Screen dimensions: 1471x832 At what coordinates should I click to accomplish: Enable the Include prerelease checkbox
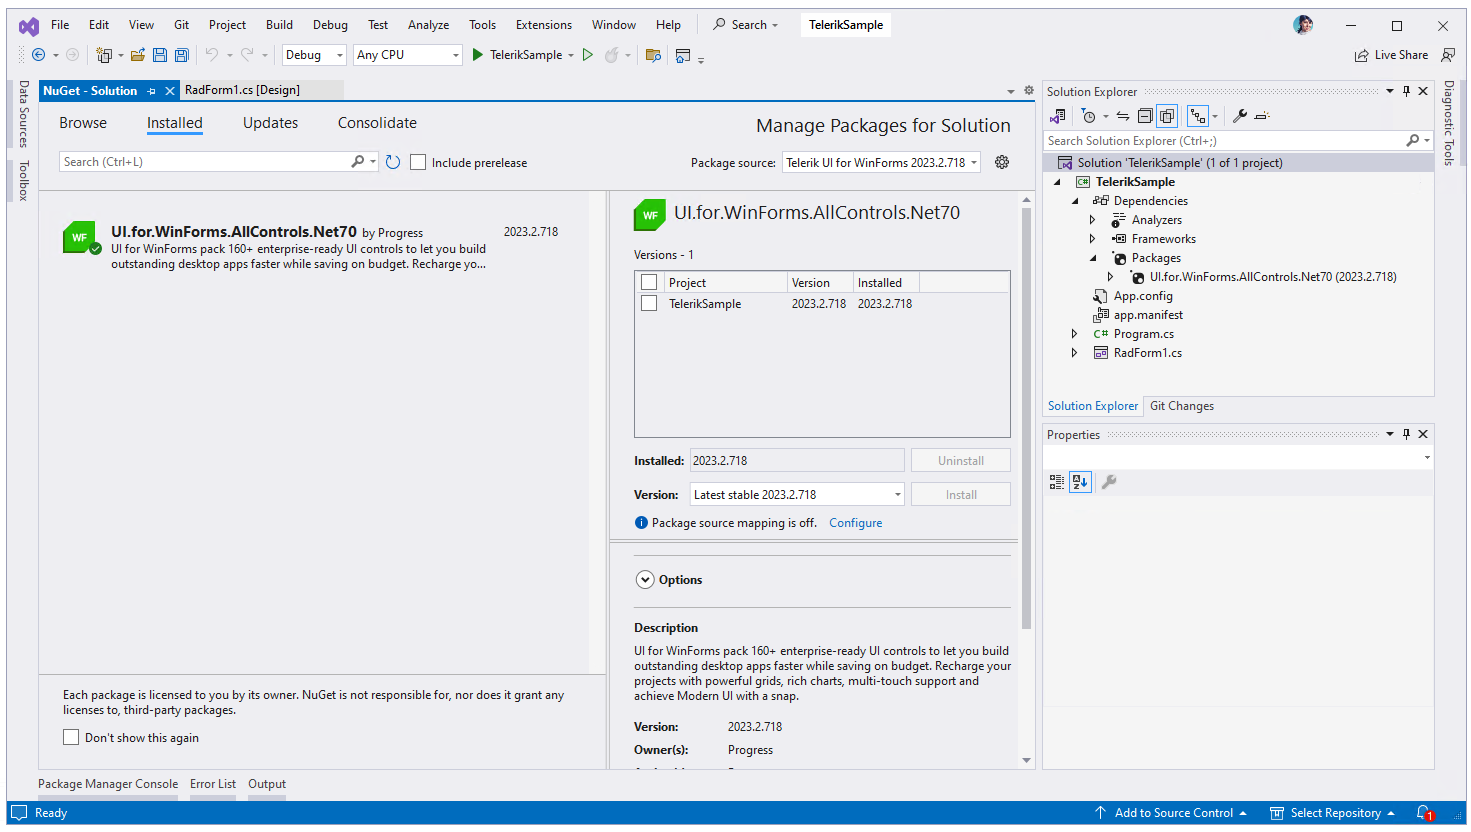(418, 162)
